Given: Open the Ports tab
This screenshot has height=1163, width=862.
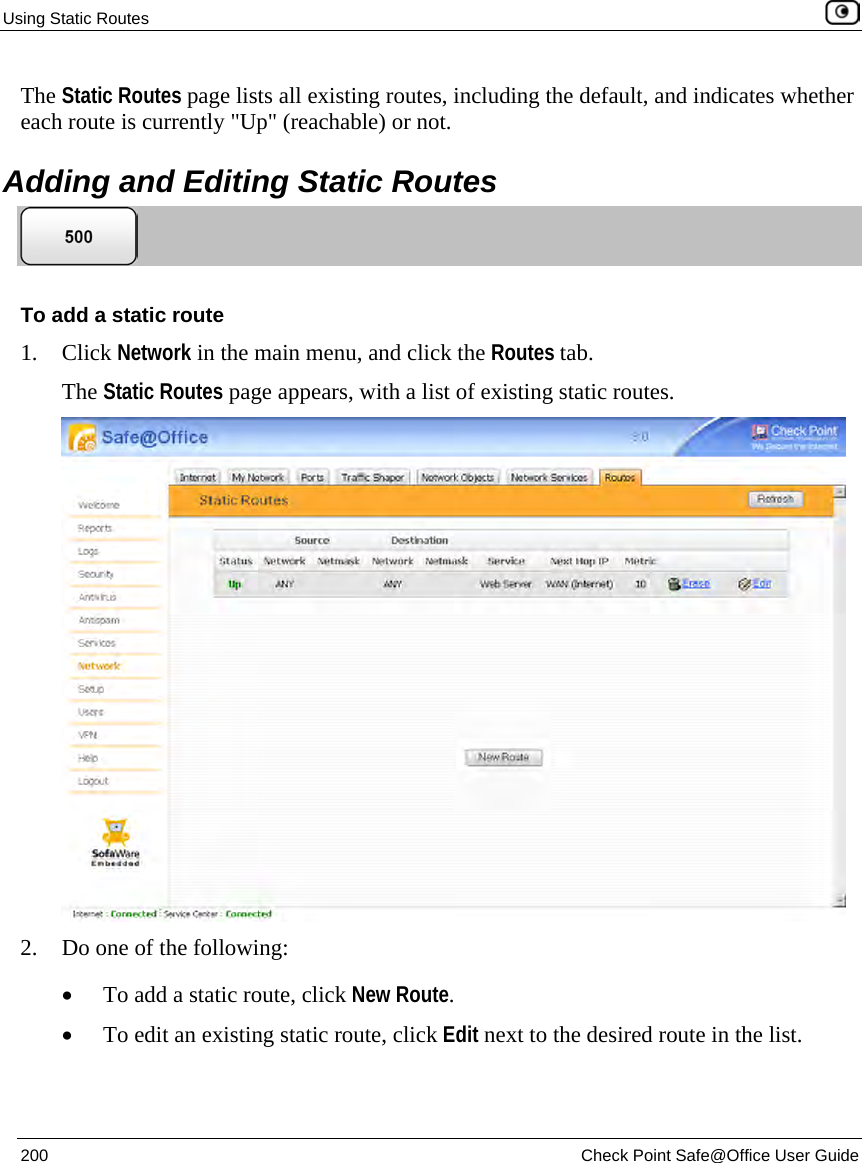Looking at the screenshot, I should pyautogui.click(x=312, y=478).
